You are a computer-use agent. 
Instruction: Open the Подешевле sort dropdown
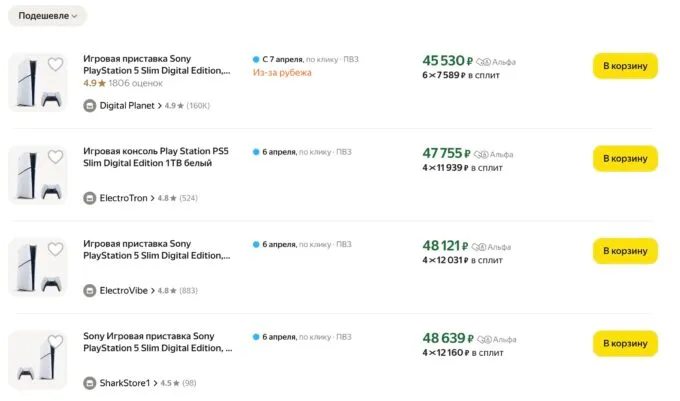(46, 16)
